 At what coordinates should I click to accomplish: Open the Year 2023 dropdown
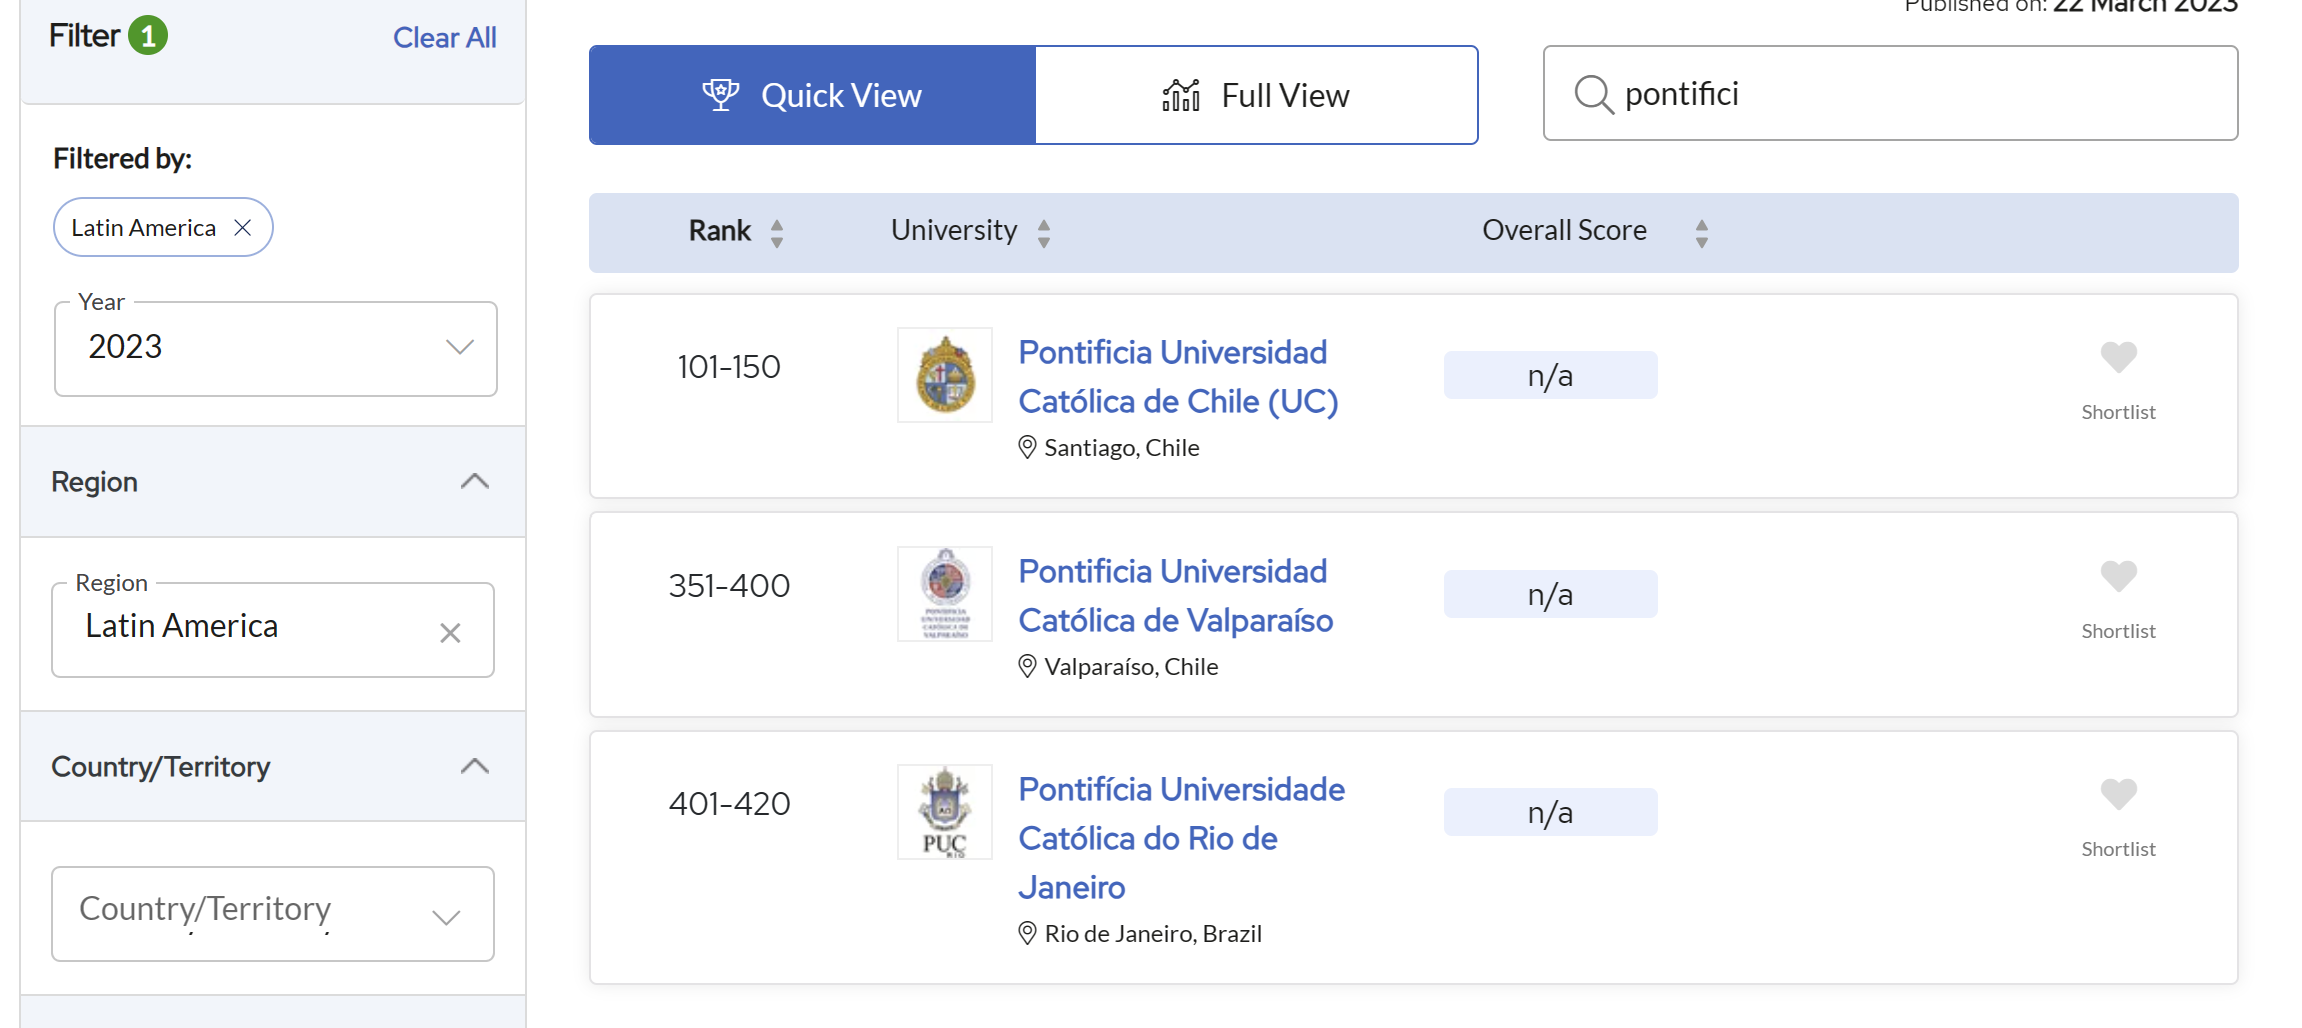[275, 348]
